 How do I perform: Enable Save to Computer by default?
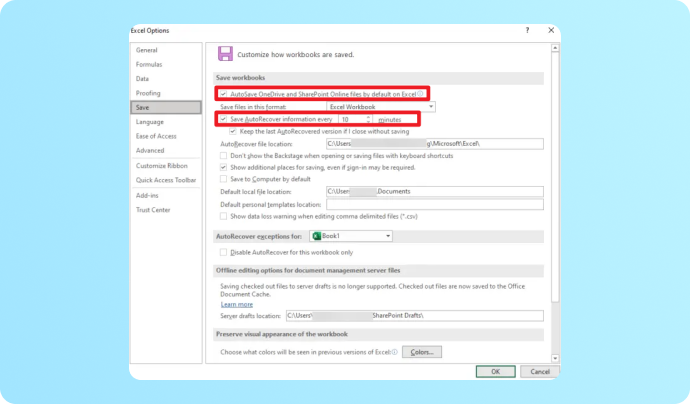point(224,179)
